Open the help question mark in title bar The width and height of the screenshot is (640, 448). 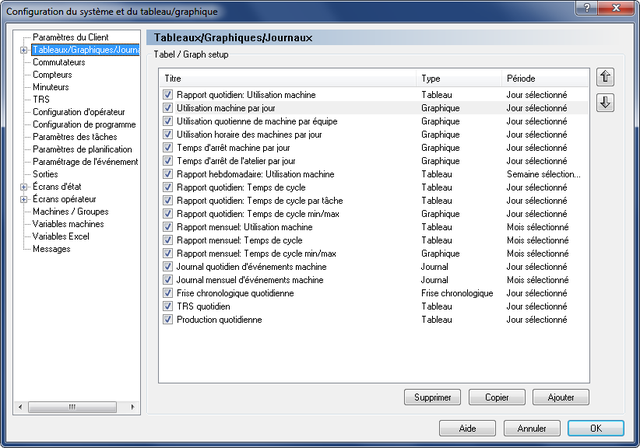[588, 8]
